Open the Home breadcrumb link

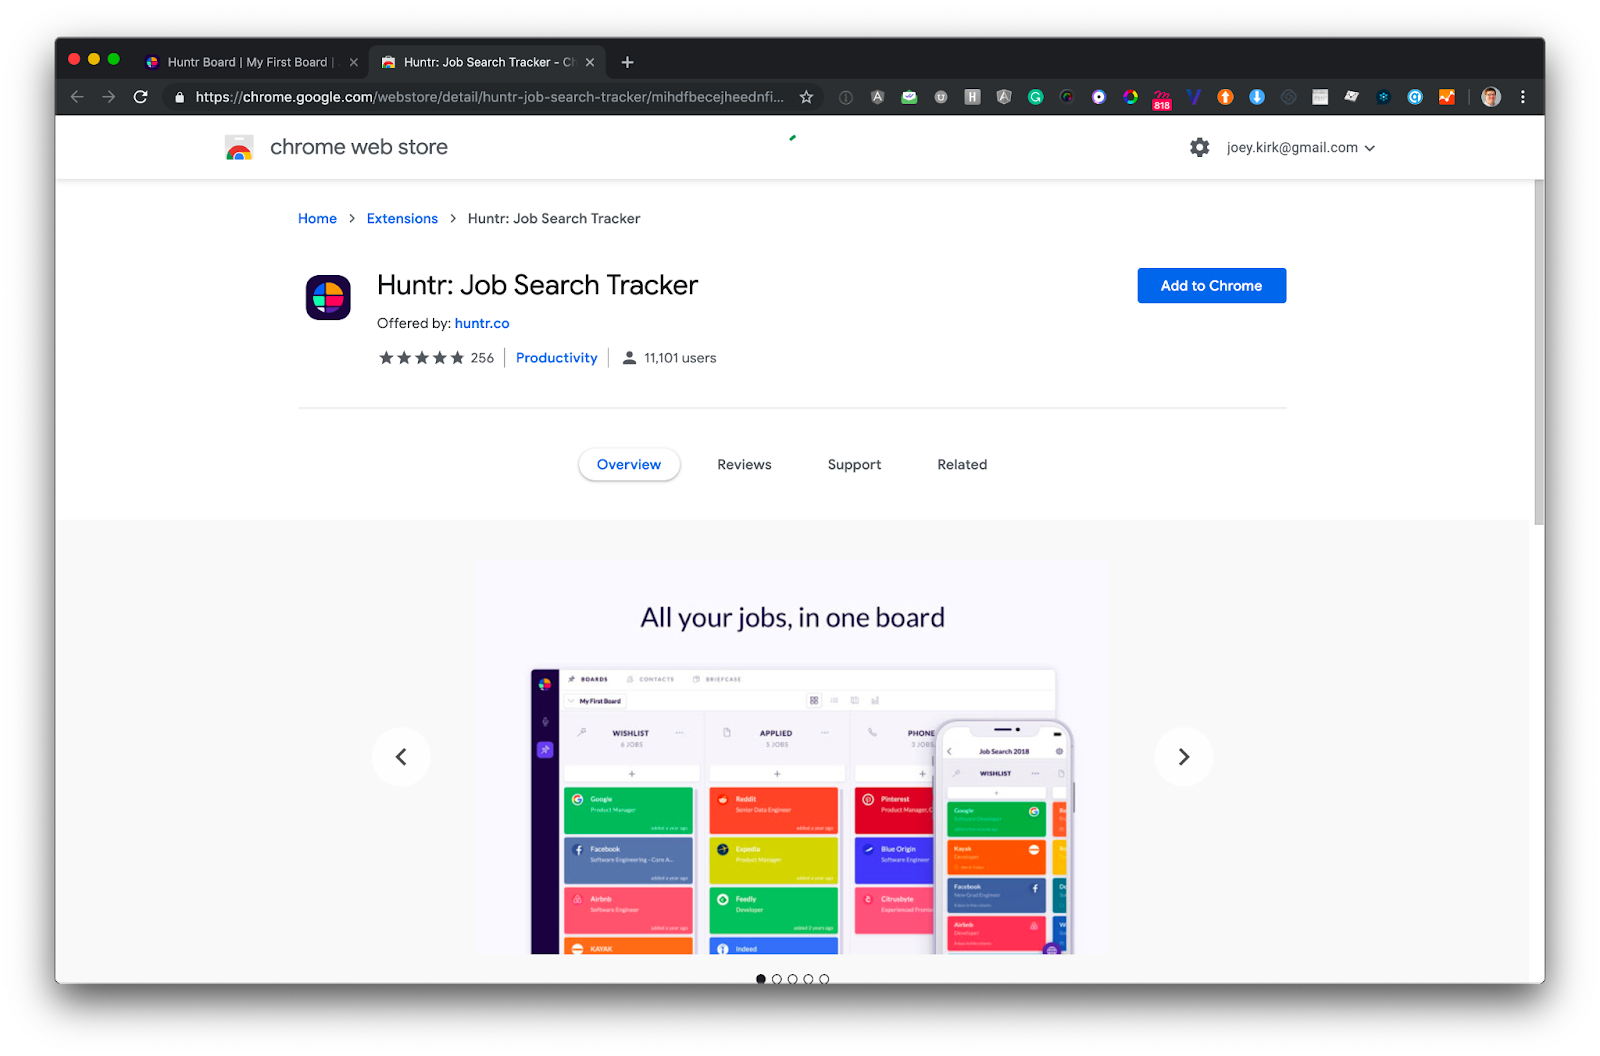tap(317, 219)
